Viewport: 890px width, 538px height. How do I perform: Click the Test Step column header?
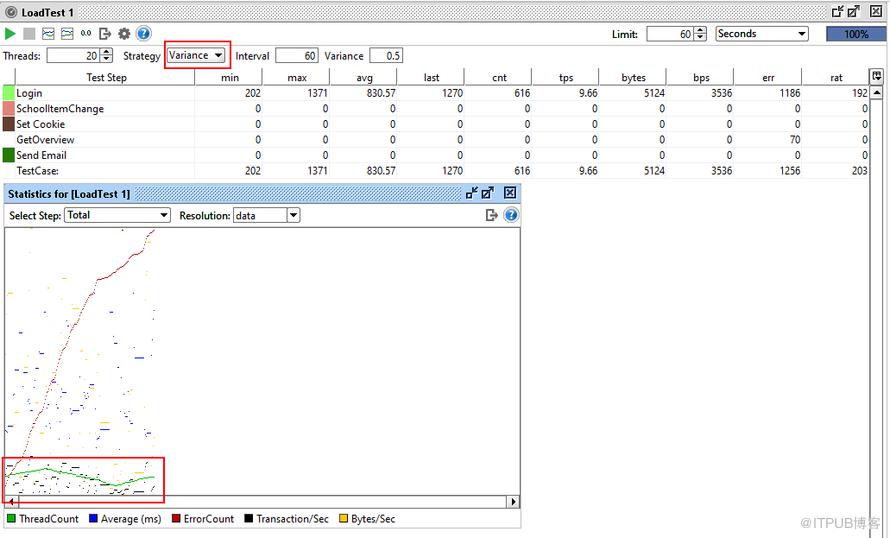(x=106, y=77)
